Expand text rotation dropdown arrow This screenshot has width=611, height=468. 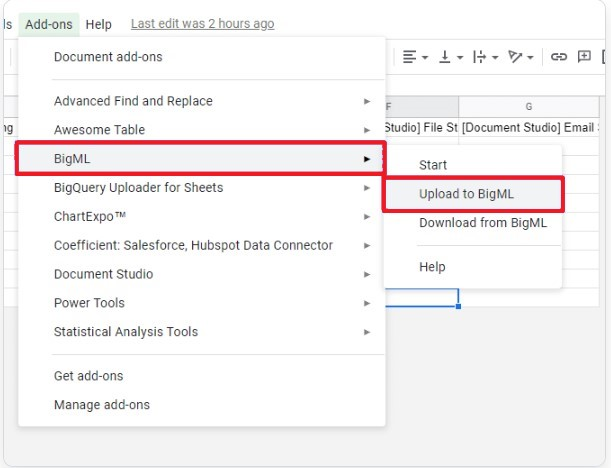tap(530, 58)
